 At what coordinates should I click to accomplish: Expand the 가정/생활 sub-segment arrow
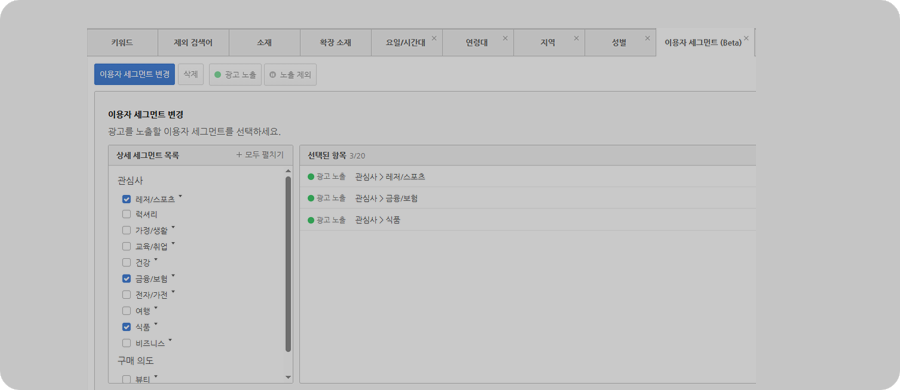[x=173, y=228]
